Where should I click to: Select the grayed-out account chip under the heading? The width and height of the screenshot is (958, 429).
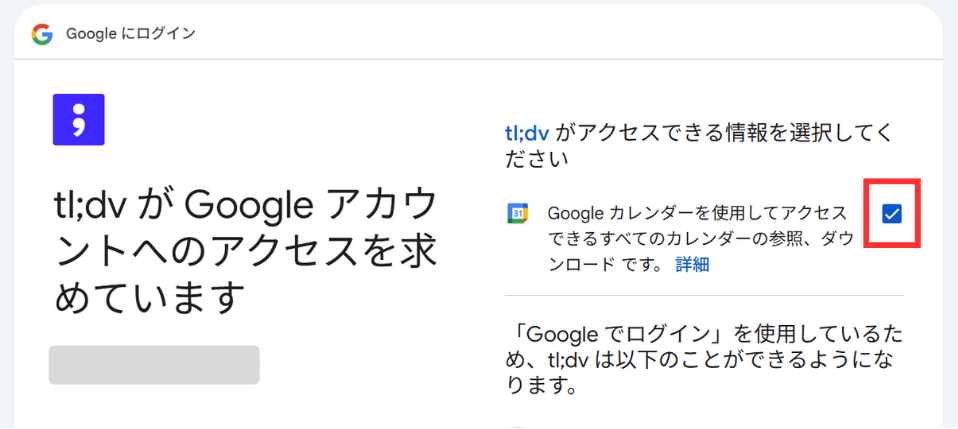154,365
